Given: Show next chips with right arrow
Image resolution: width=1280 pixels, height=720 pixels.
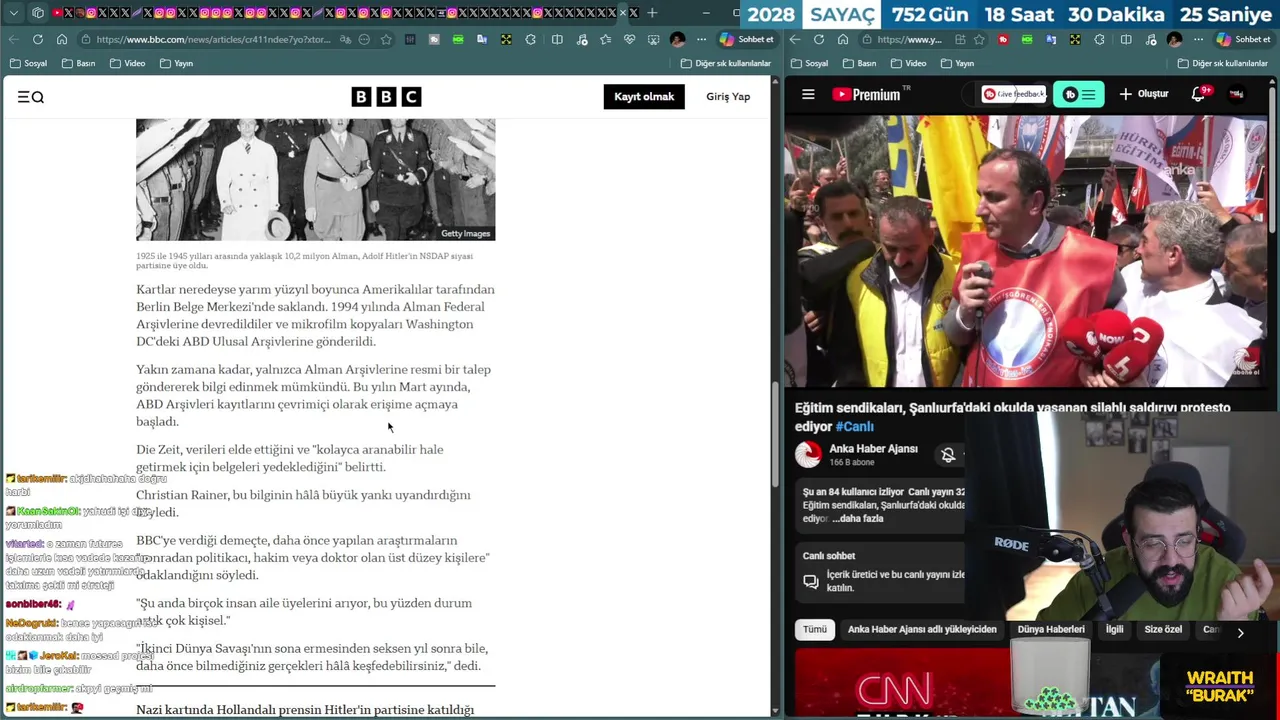Looking at the screenshot, I should pos(1240,632).
